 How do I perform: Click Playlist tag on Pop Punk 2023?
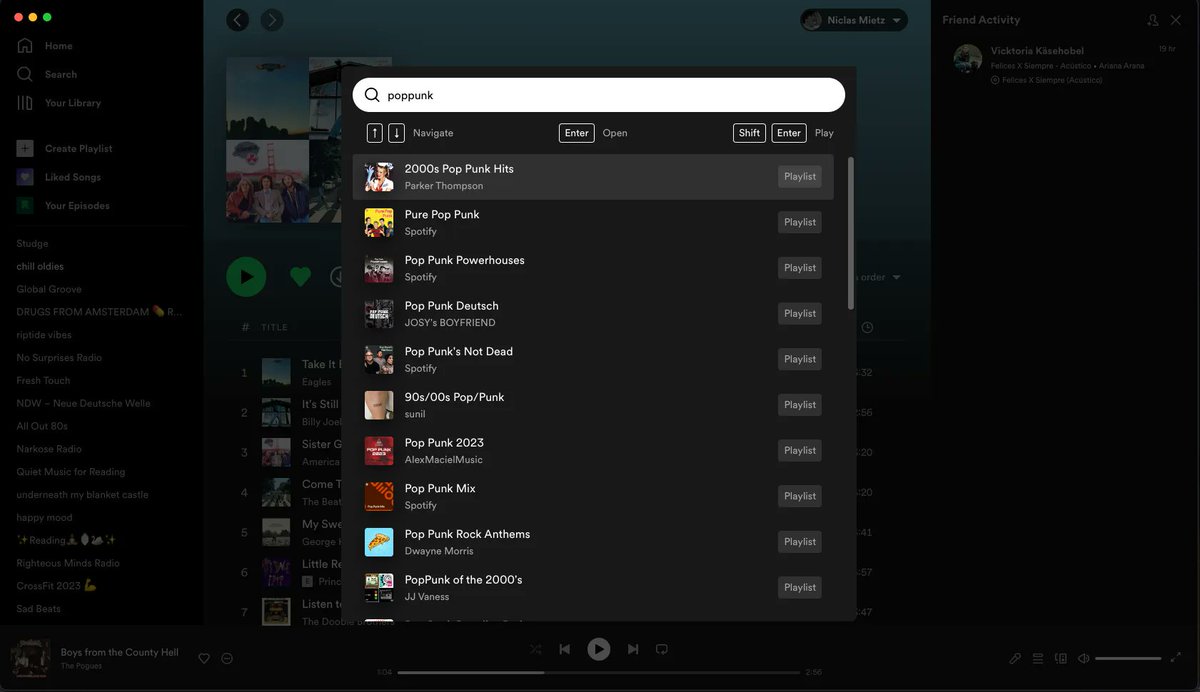pyautogui.click(x=800, y=450)
